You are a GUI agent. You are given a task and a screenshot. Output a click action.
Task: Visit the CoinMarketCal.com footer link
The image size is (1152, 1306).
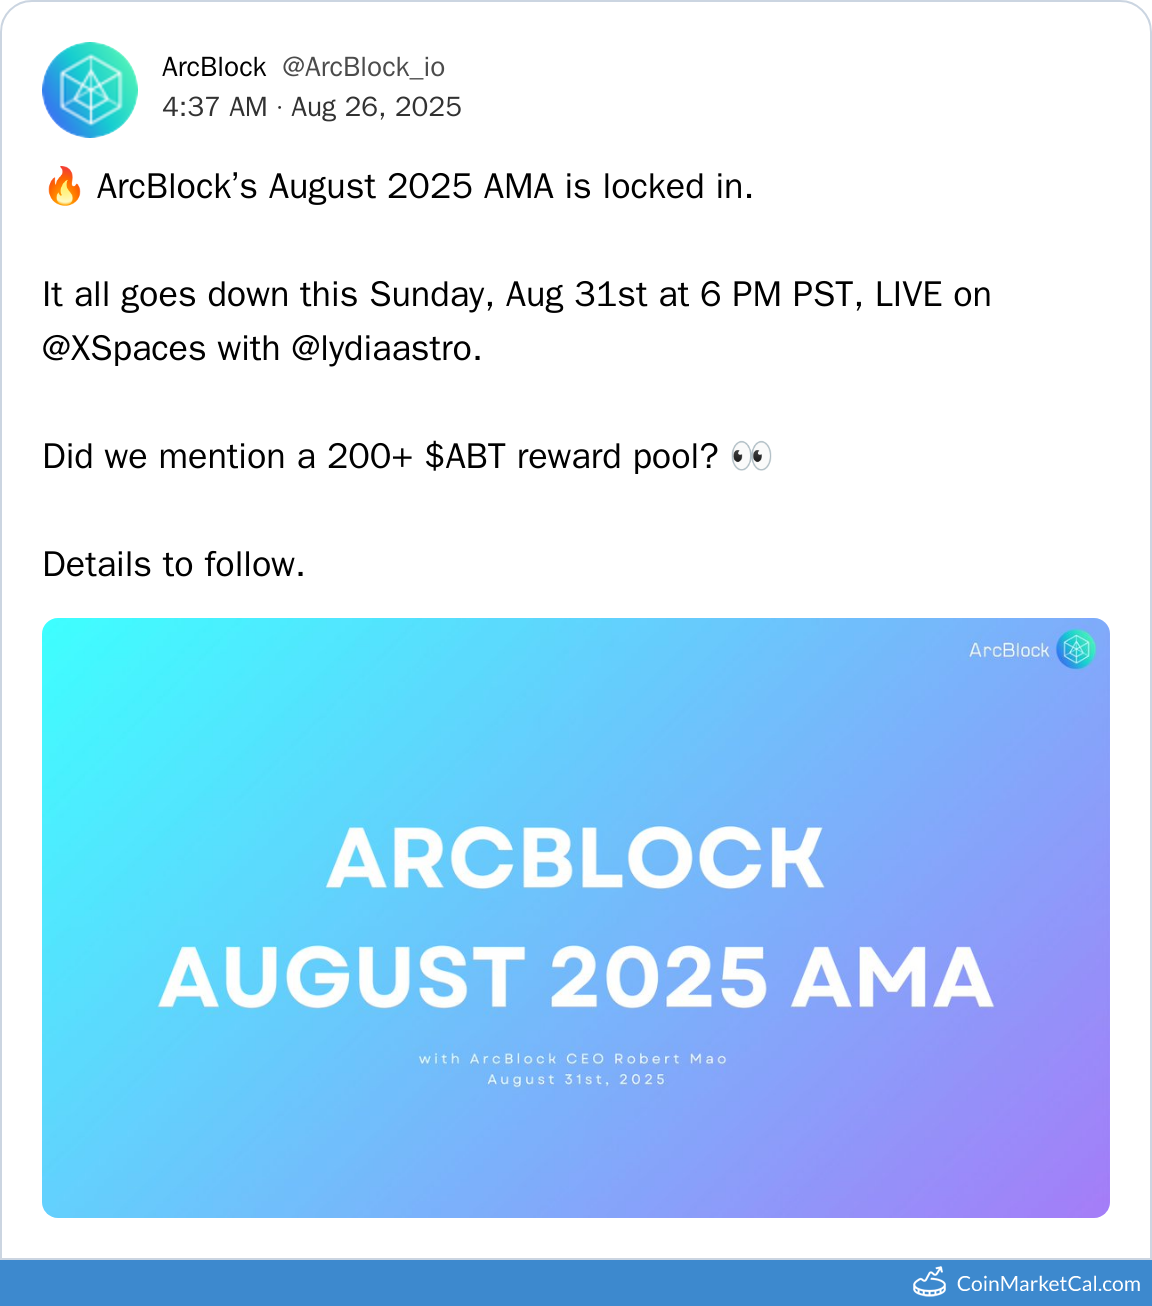[1048, 1283]
